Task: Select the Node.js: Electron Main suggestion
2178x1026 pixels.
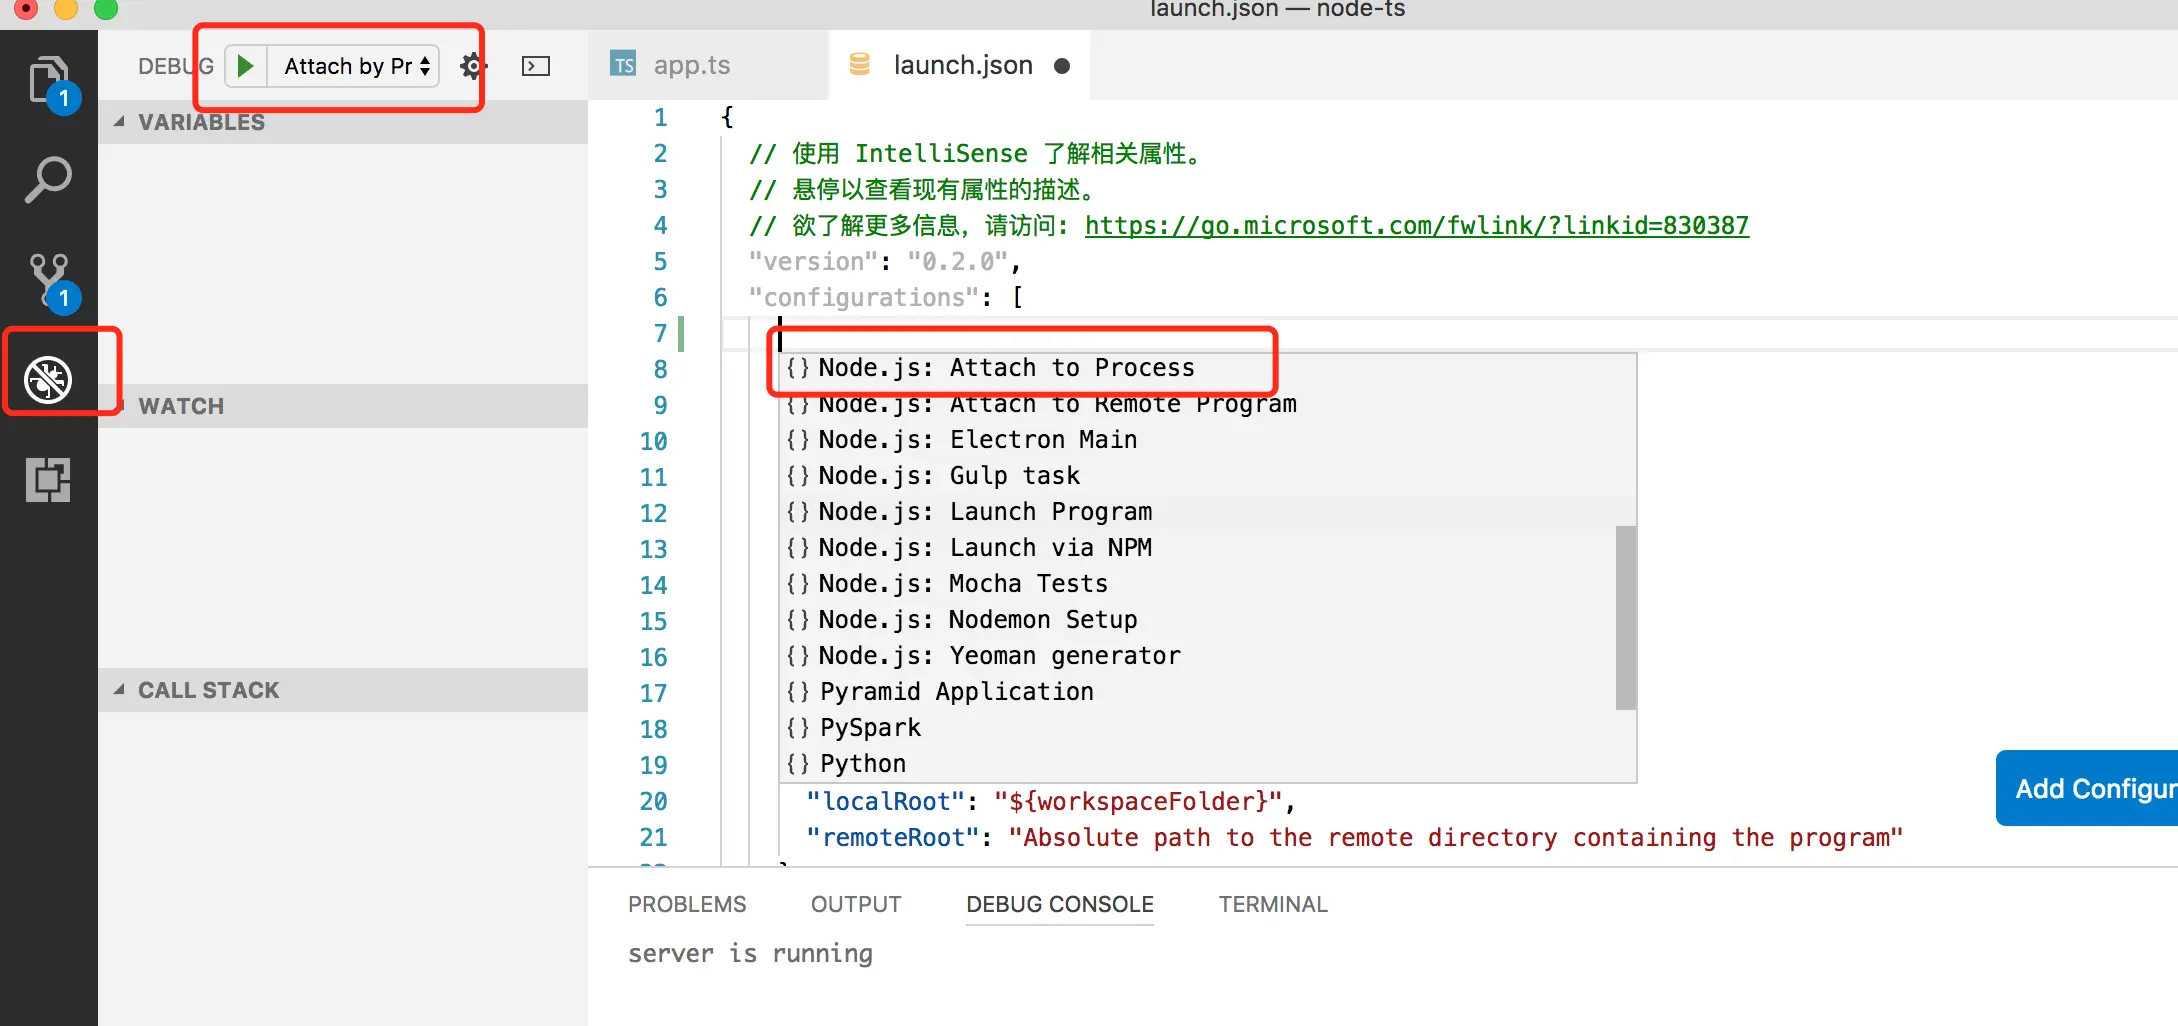Action: (1207, 440)
